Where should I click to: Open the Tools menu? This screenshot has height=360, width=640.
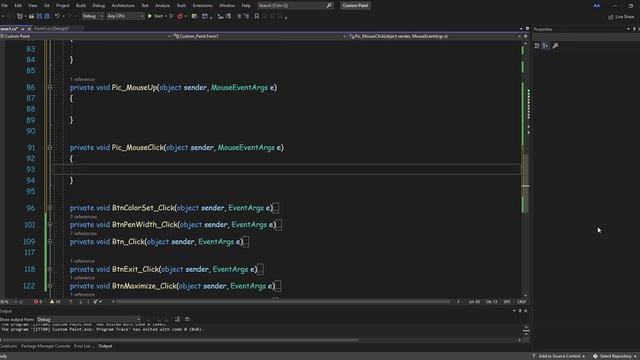pyautogui.click(x=181, y=5)
